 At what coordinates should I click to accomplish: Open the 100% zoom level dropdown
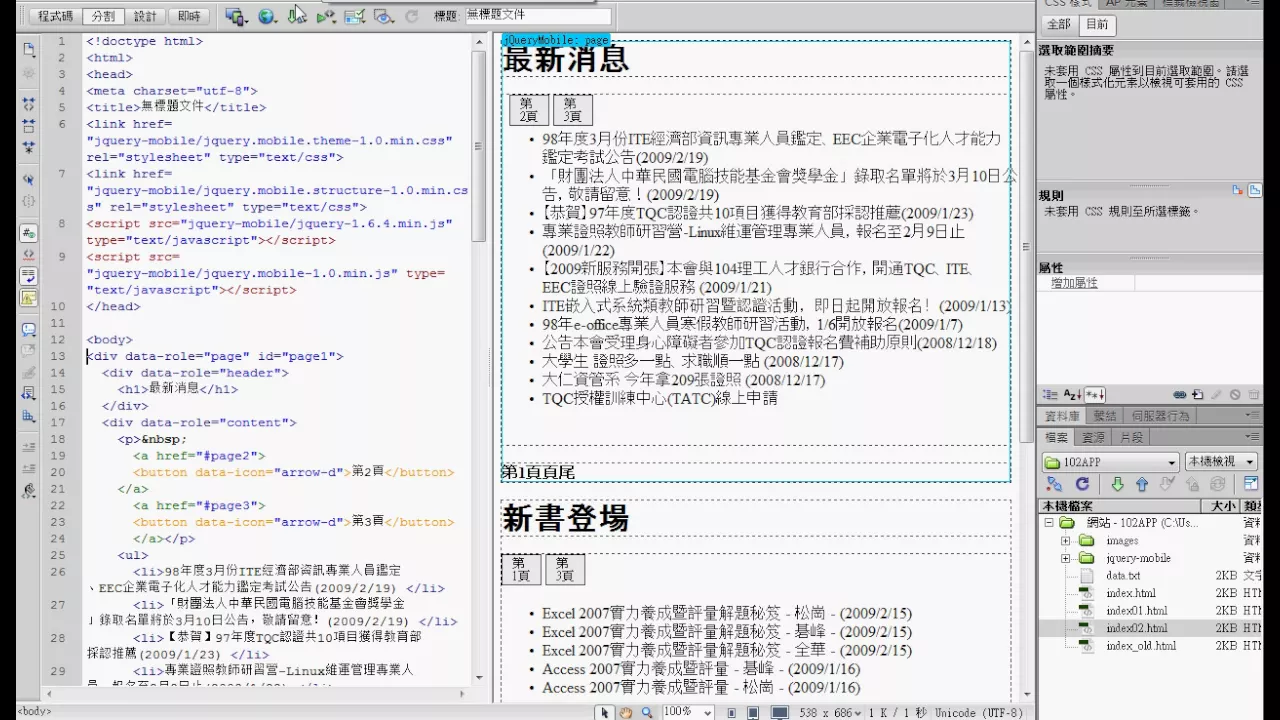coord(688,712)
